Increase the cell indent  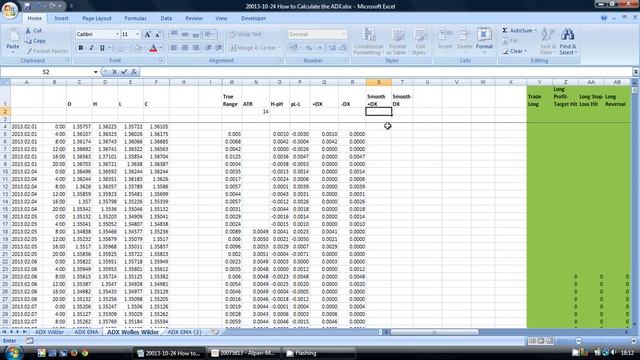pos(219,48)
